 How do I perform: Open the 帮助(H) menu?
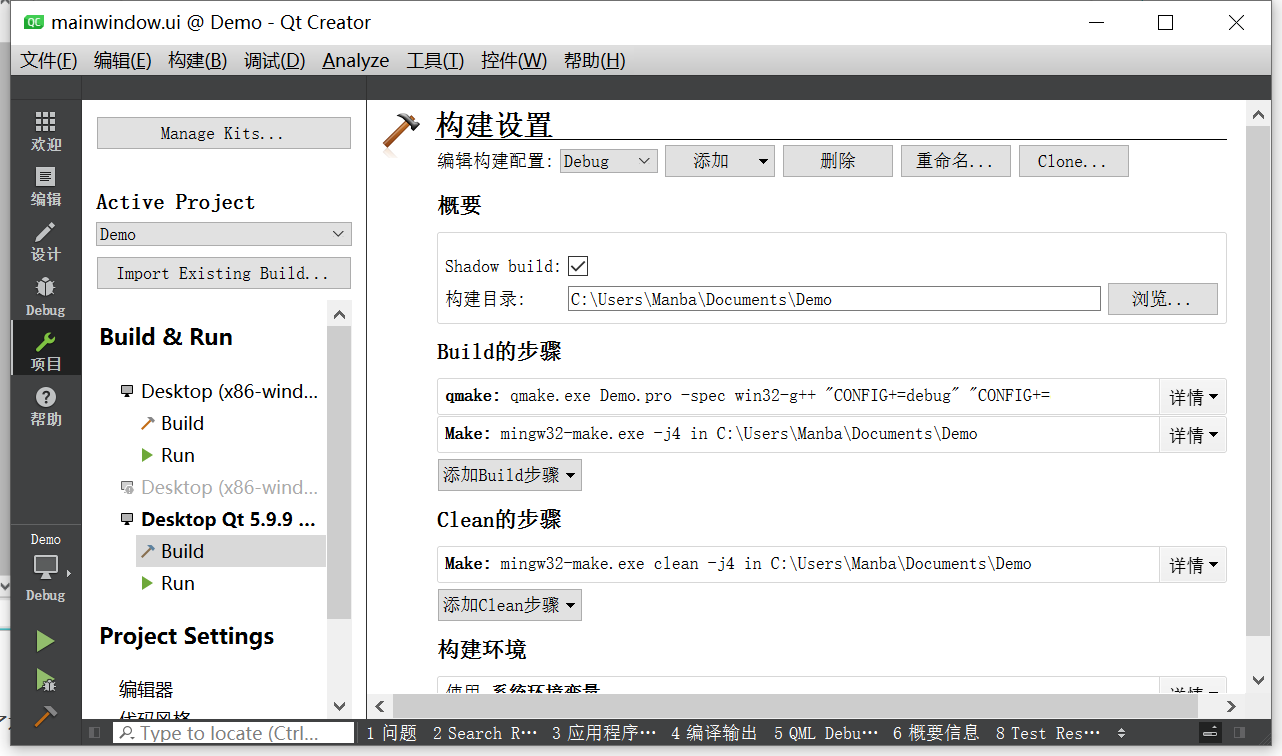pyautogui.click(x=595, y=60)
